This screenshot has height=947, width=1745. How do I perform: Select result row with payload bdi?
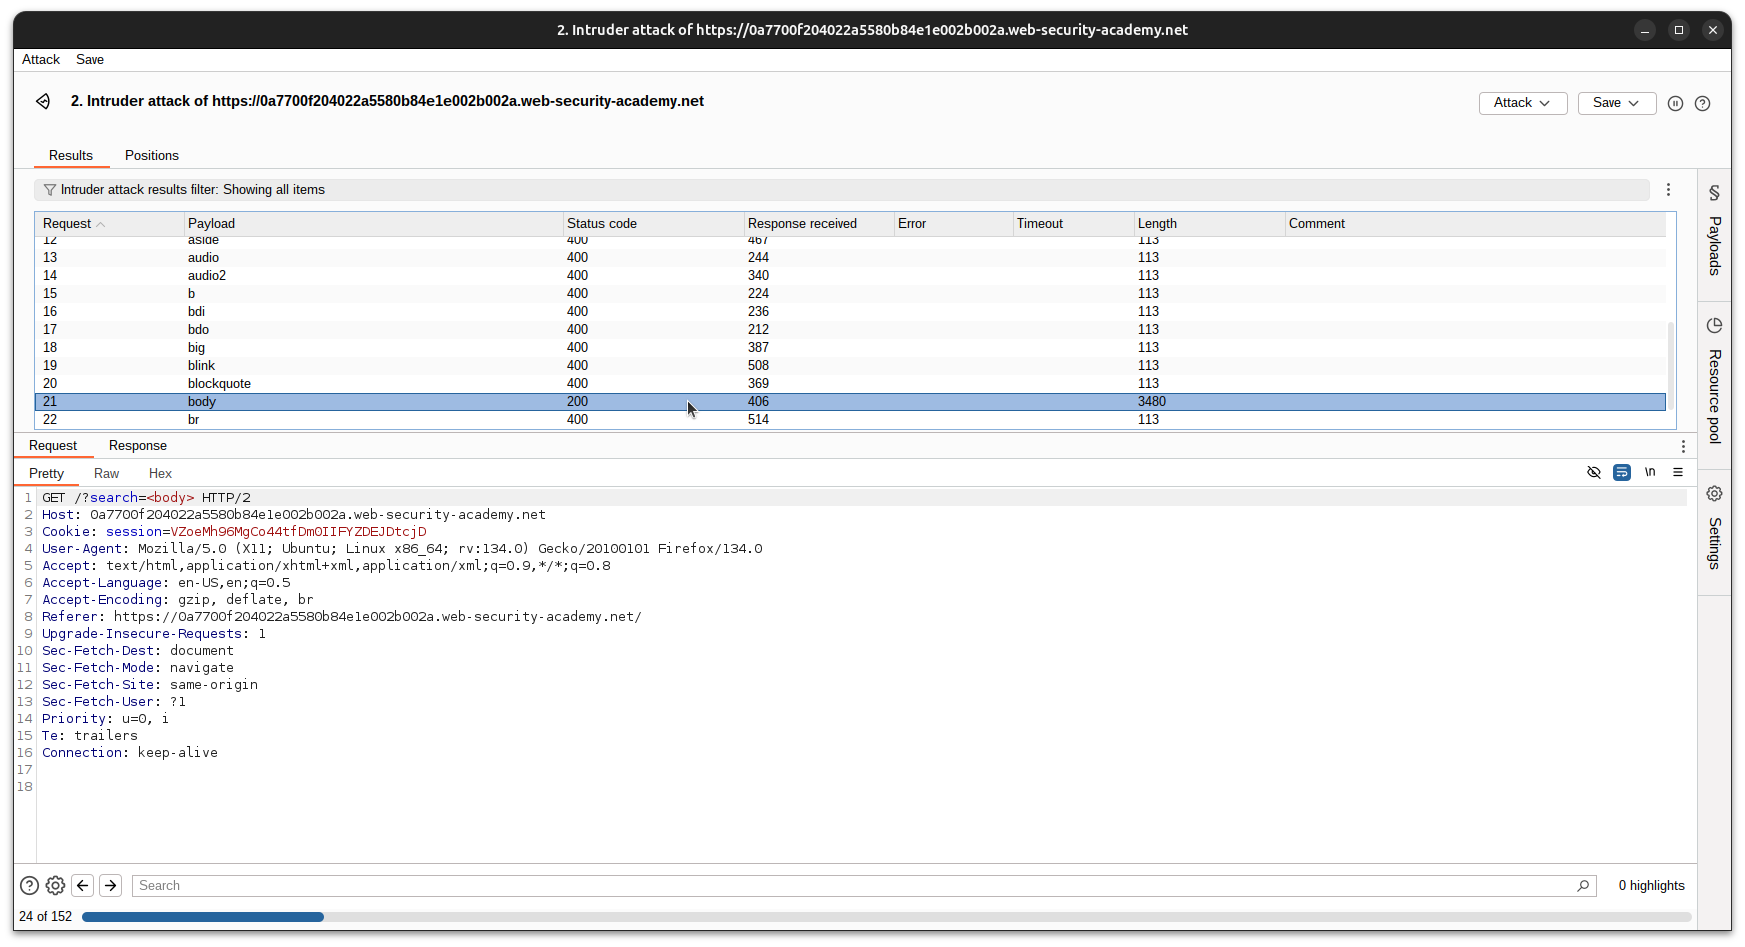pyautogui.click(x=851, y=312)
